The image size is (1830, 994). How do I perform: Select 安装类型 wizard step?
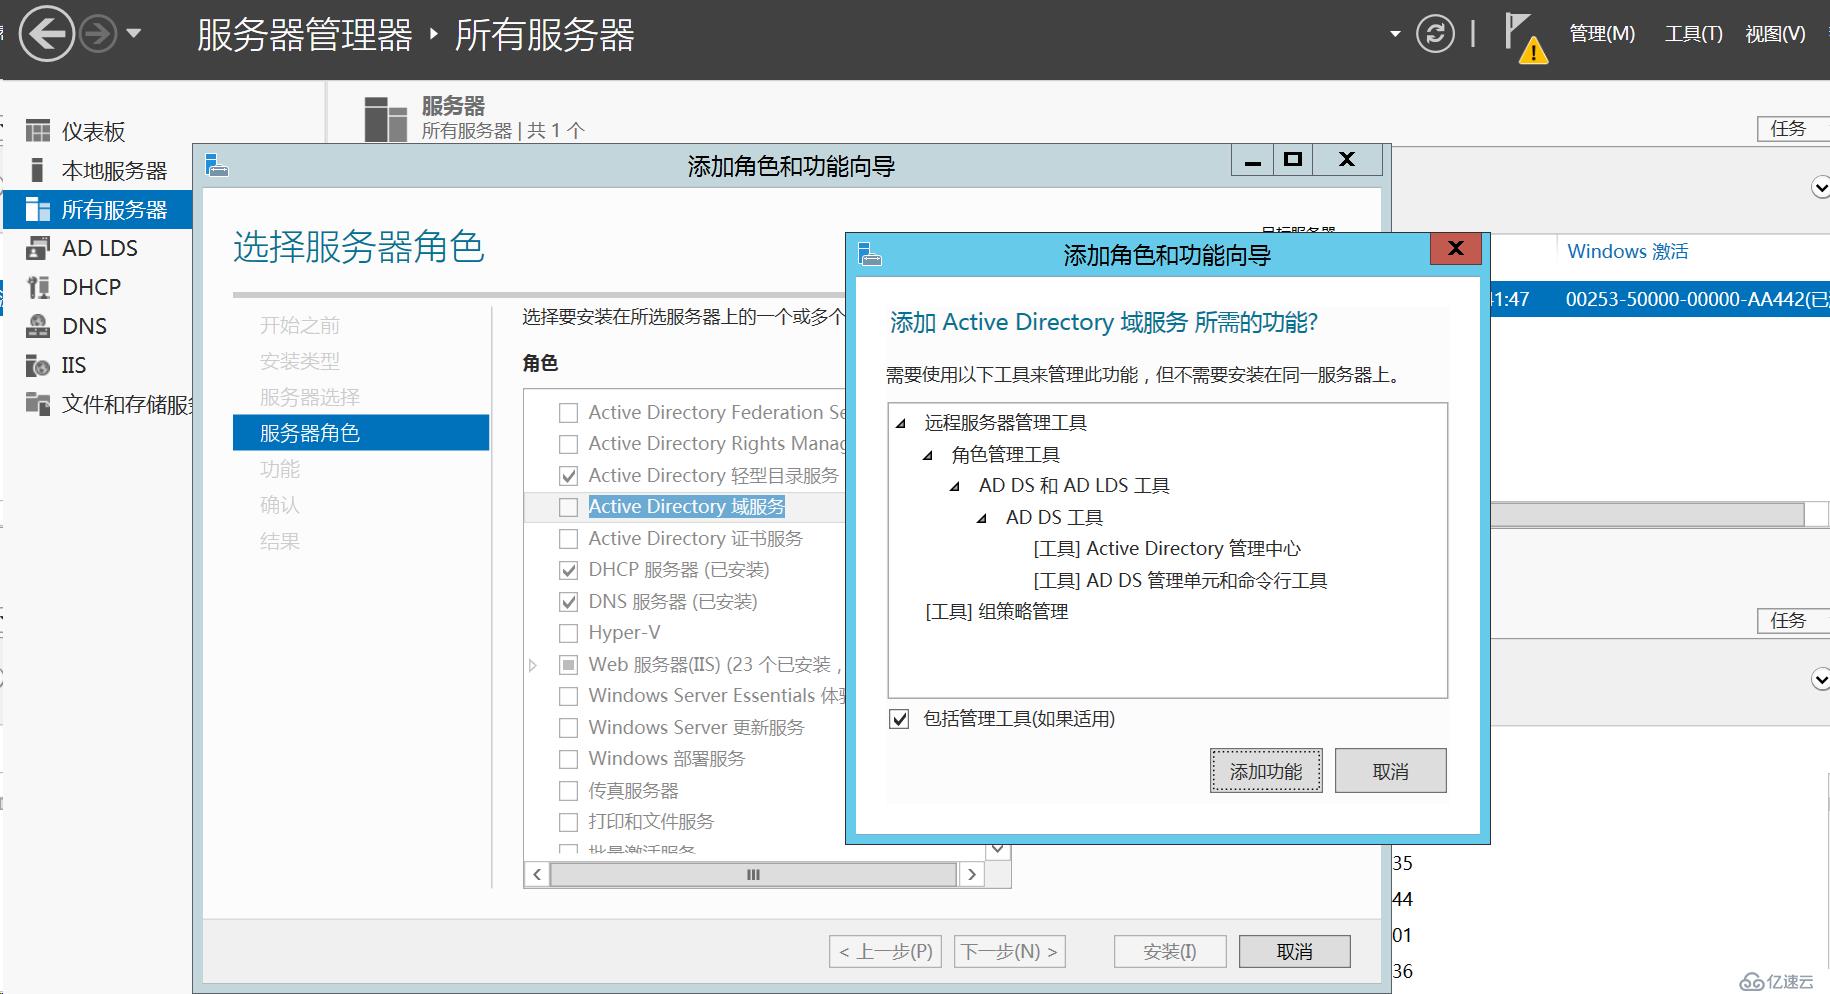(300, 361)
